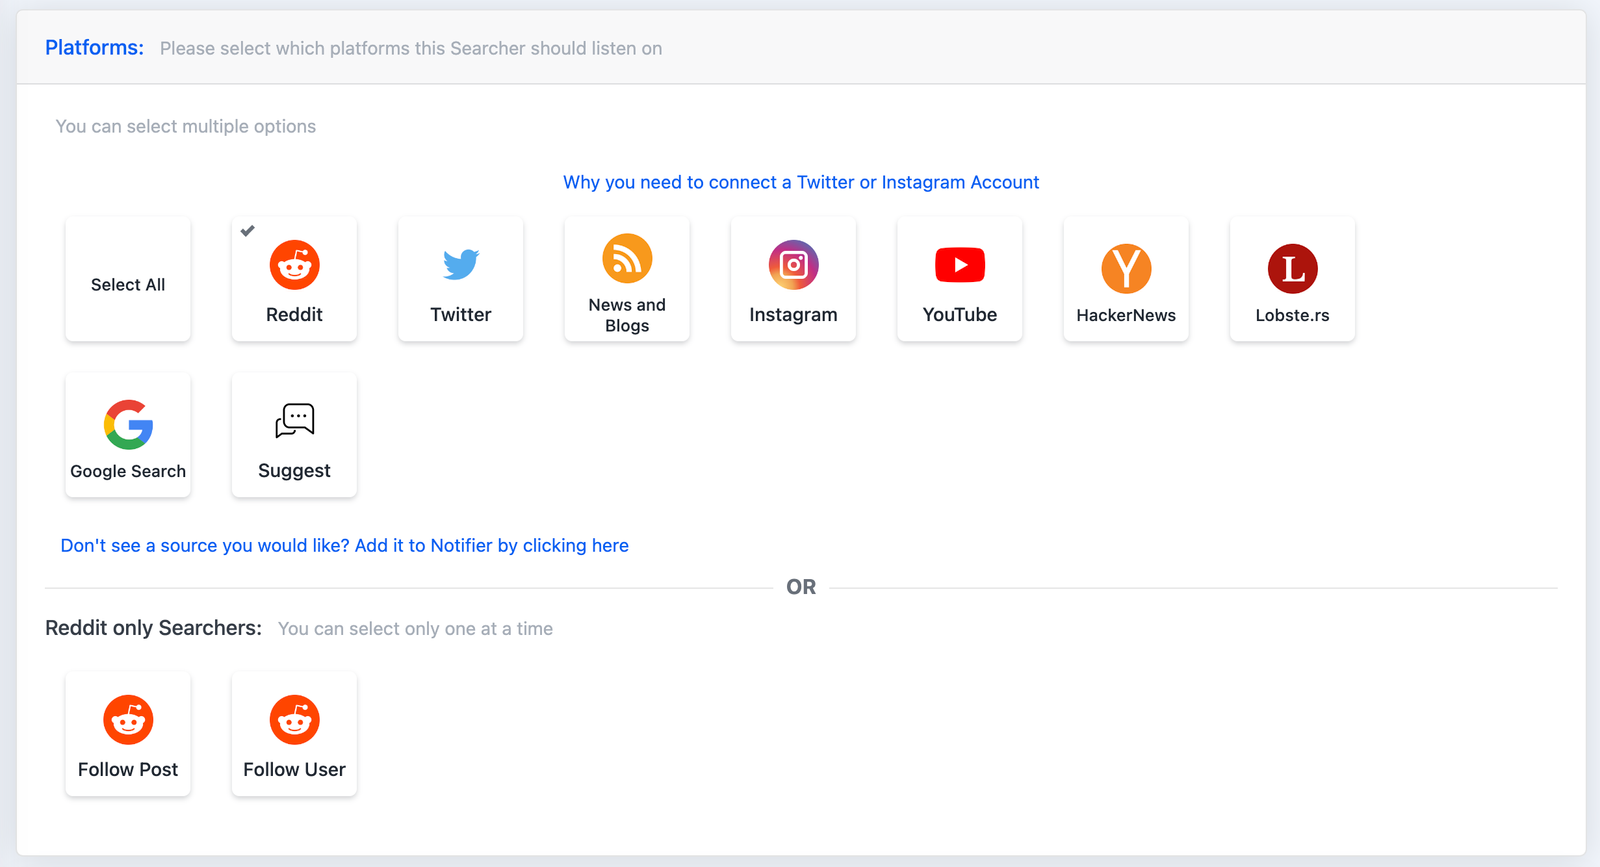
Task: Click the red YouTube play icon
Action: click(960, 265)
